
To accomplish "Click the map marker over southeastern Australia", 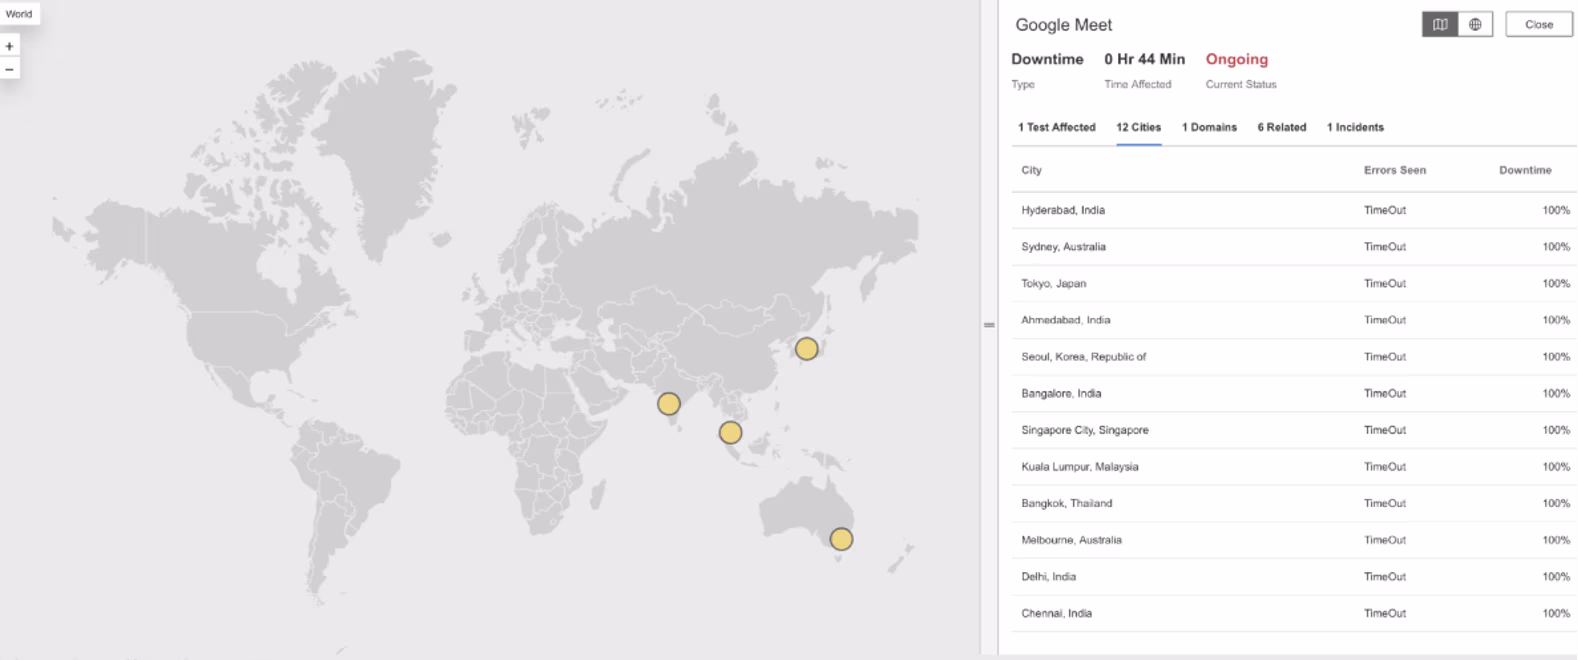I will [842, 539].
